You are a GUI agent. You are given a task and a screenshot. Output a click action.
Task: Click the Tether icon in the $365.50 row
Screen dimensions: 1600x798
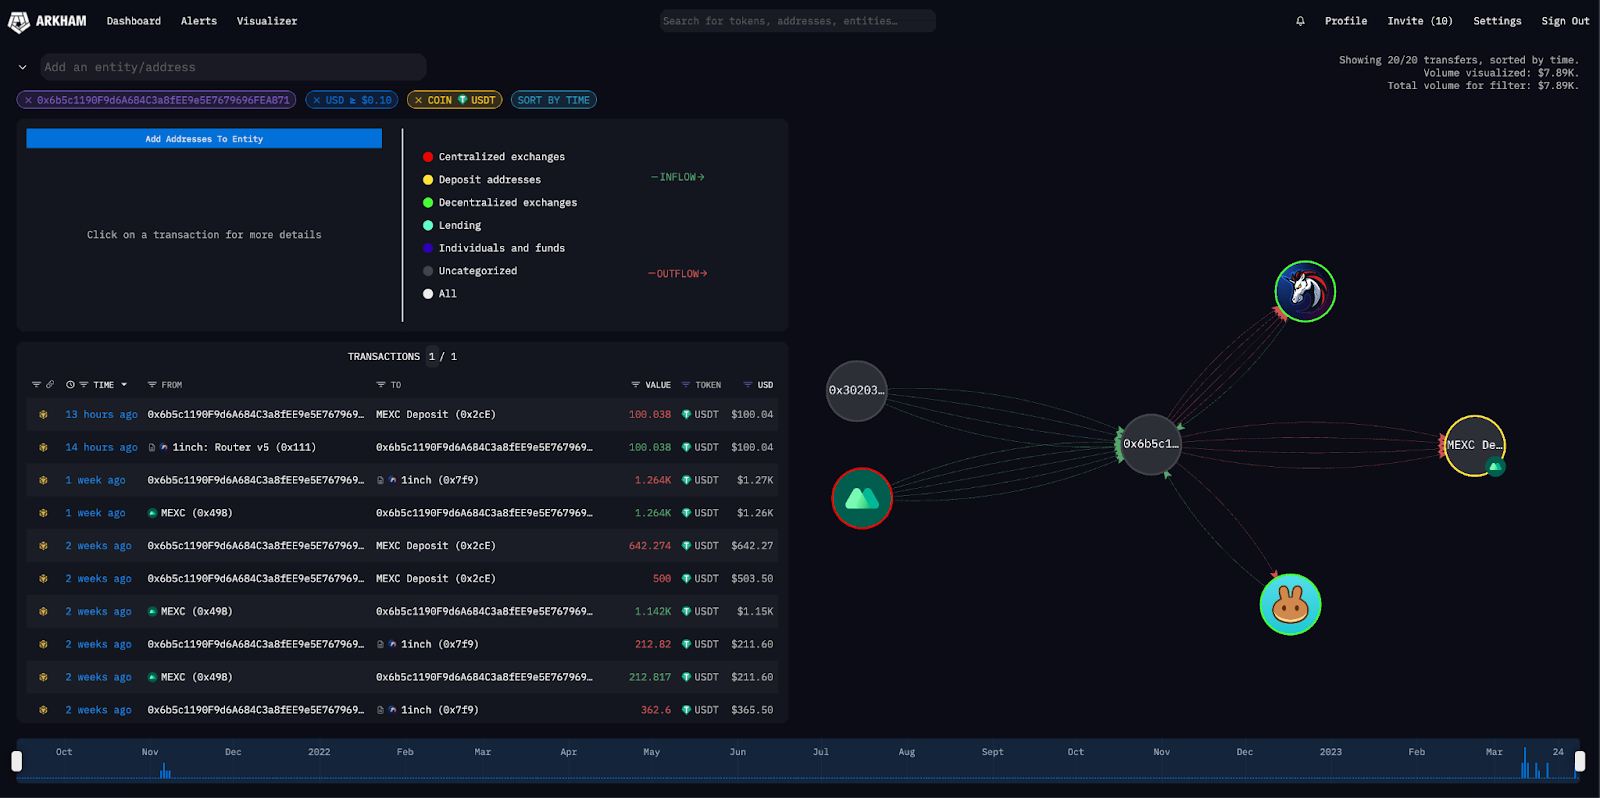click(686, 710)
